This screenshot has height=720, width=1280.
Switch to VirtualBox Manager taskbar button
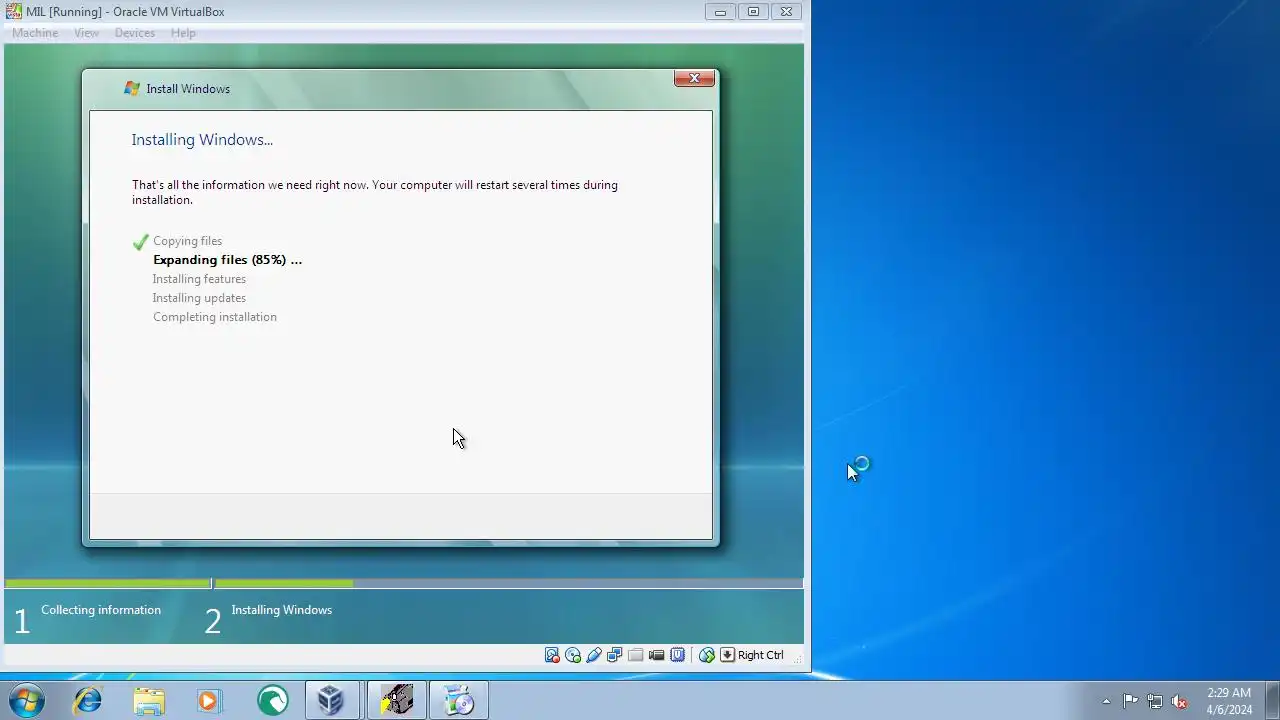[x=332, y=700]
